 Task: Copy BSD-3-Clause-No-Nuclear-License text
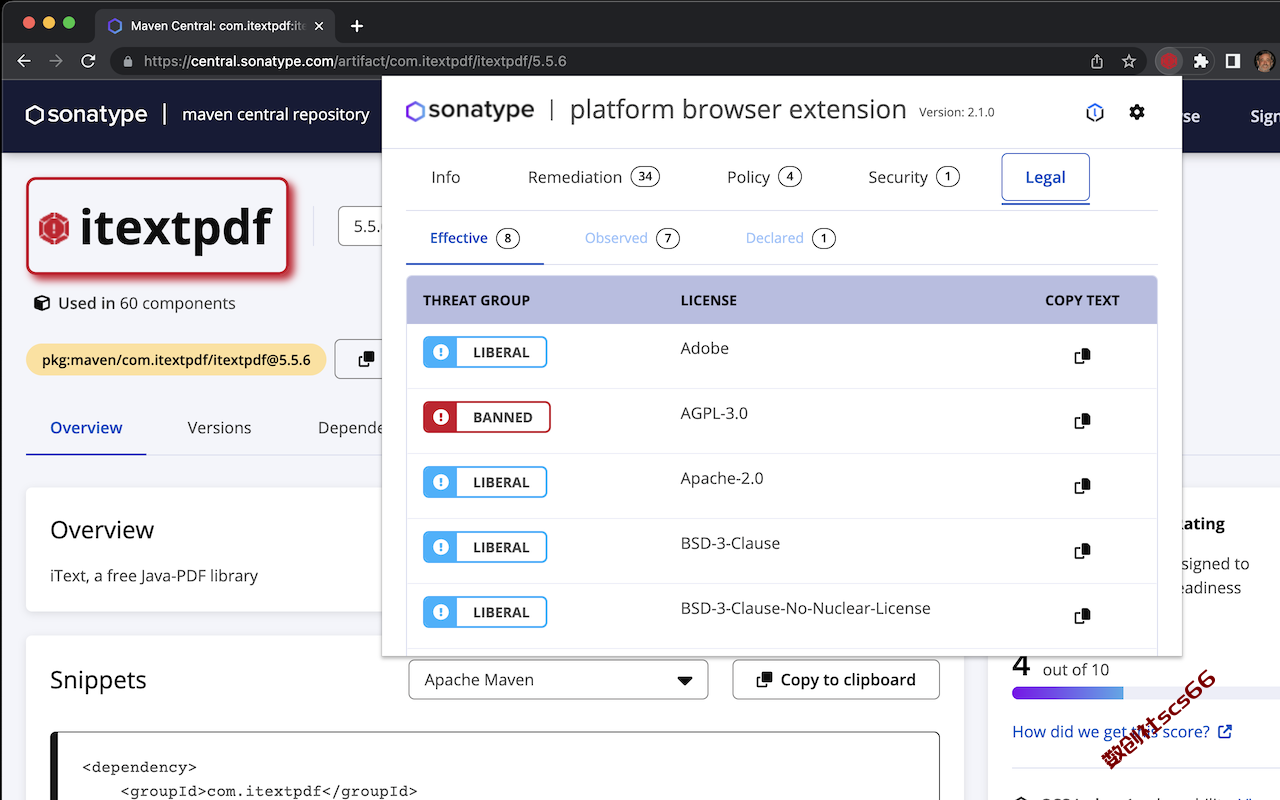pos(1082,616)
